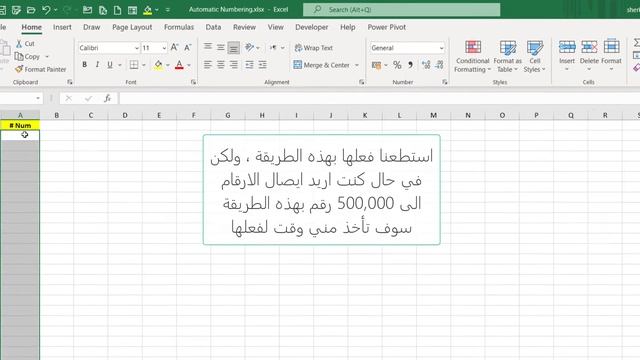Click the Insert Function fx icon
Screen dimensions: 640x360
click(107, 98)
